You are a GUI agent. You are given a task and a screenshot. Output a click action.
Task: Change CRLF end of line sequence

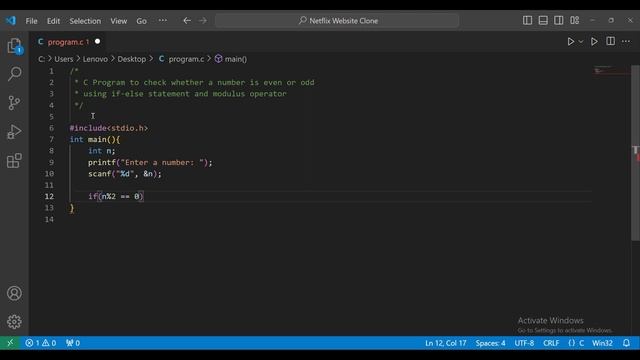(551, 343)
